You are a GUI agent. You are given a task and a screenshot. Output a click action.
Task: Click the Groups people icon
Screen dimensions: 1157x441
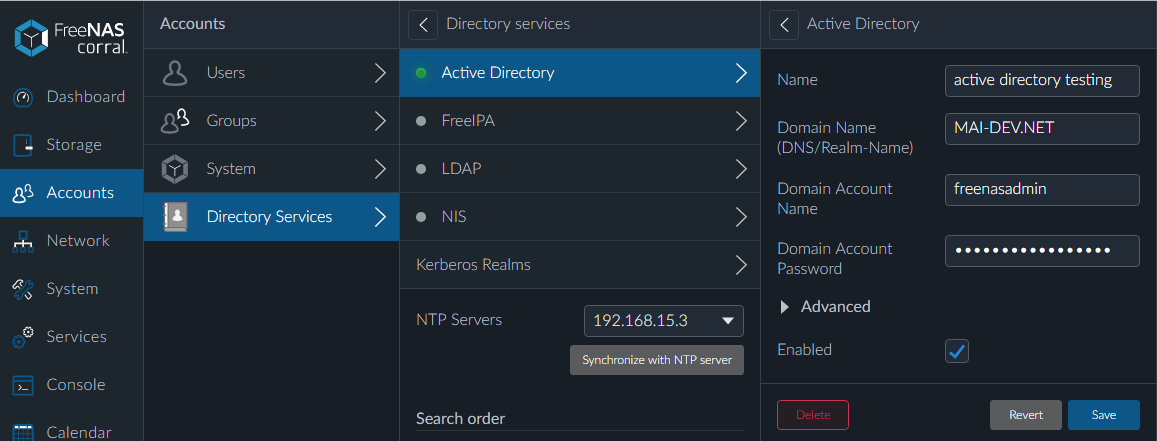[x=175, y=121]
